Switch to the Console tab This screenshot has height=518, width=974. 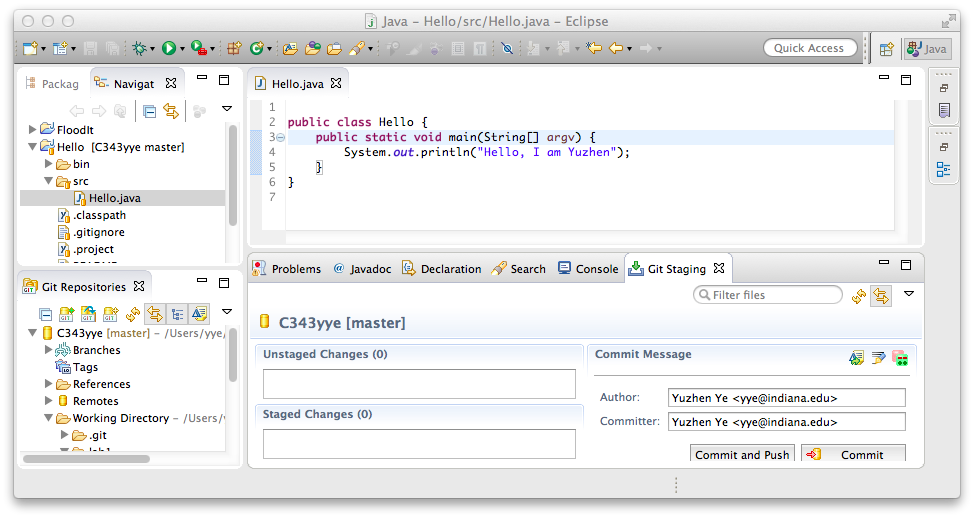coord(588,269)
